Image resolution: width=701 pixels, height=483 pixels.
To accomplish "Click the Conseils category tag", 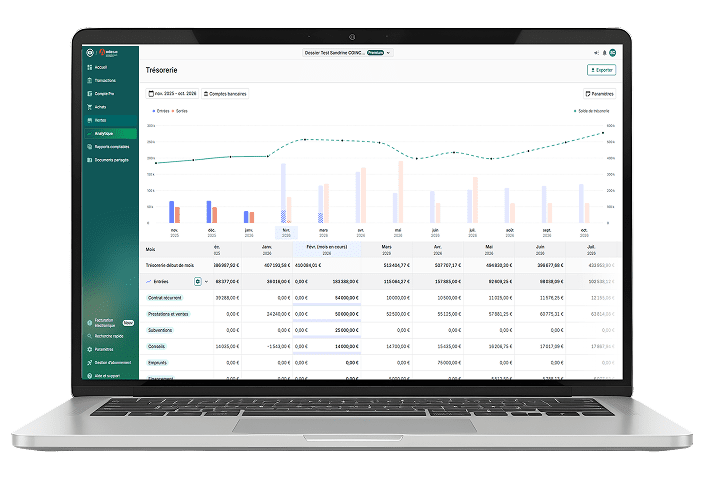I will (156, 346).
